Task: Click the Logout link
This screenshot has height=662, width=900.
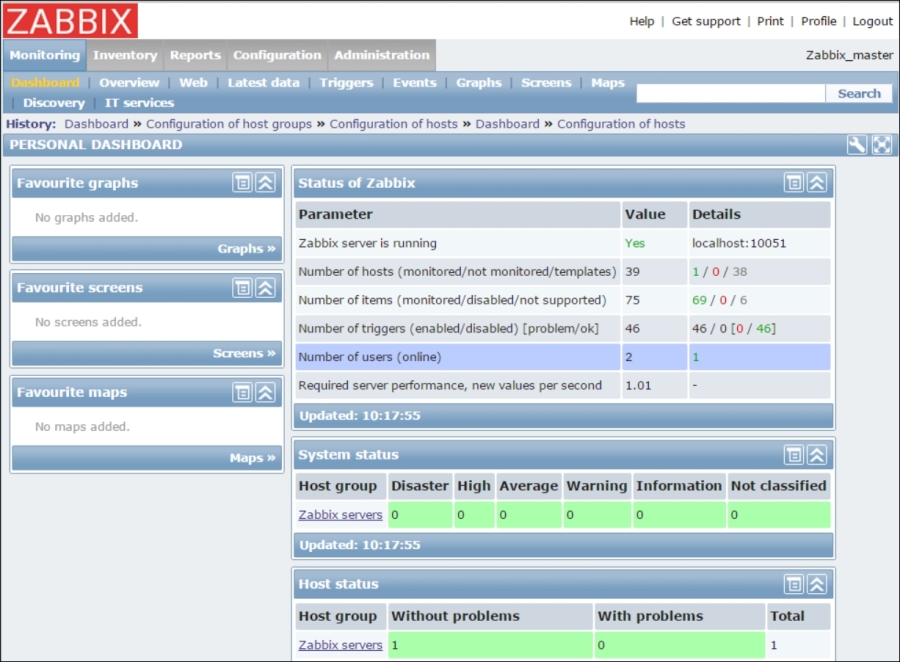Action: [x=872, y=21]
